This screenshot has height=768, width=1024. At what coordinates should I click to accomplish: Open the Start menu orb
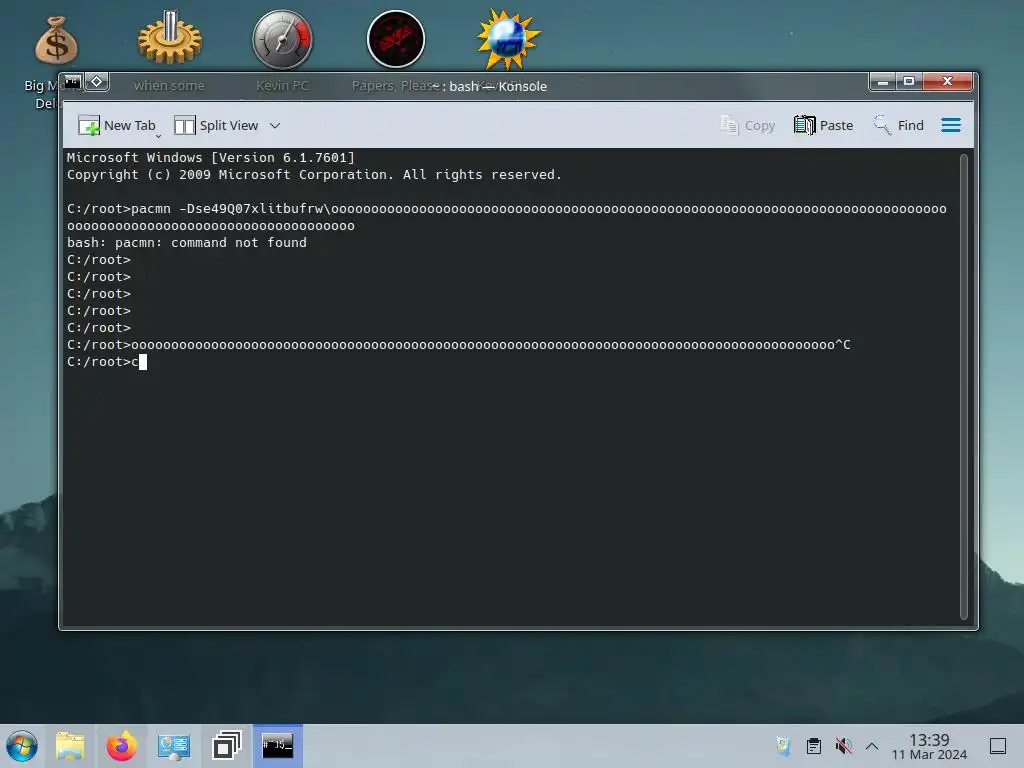click(x=22, y=746)
